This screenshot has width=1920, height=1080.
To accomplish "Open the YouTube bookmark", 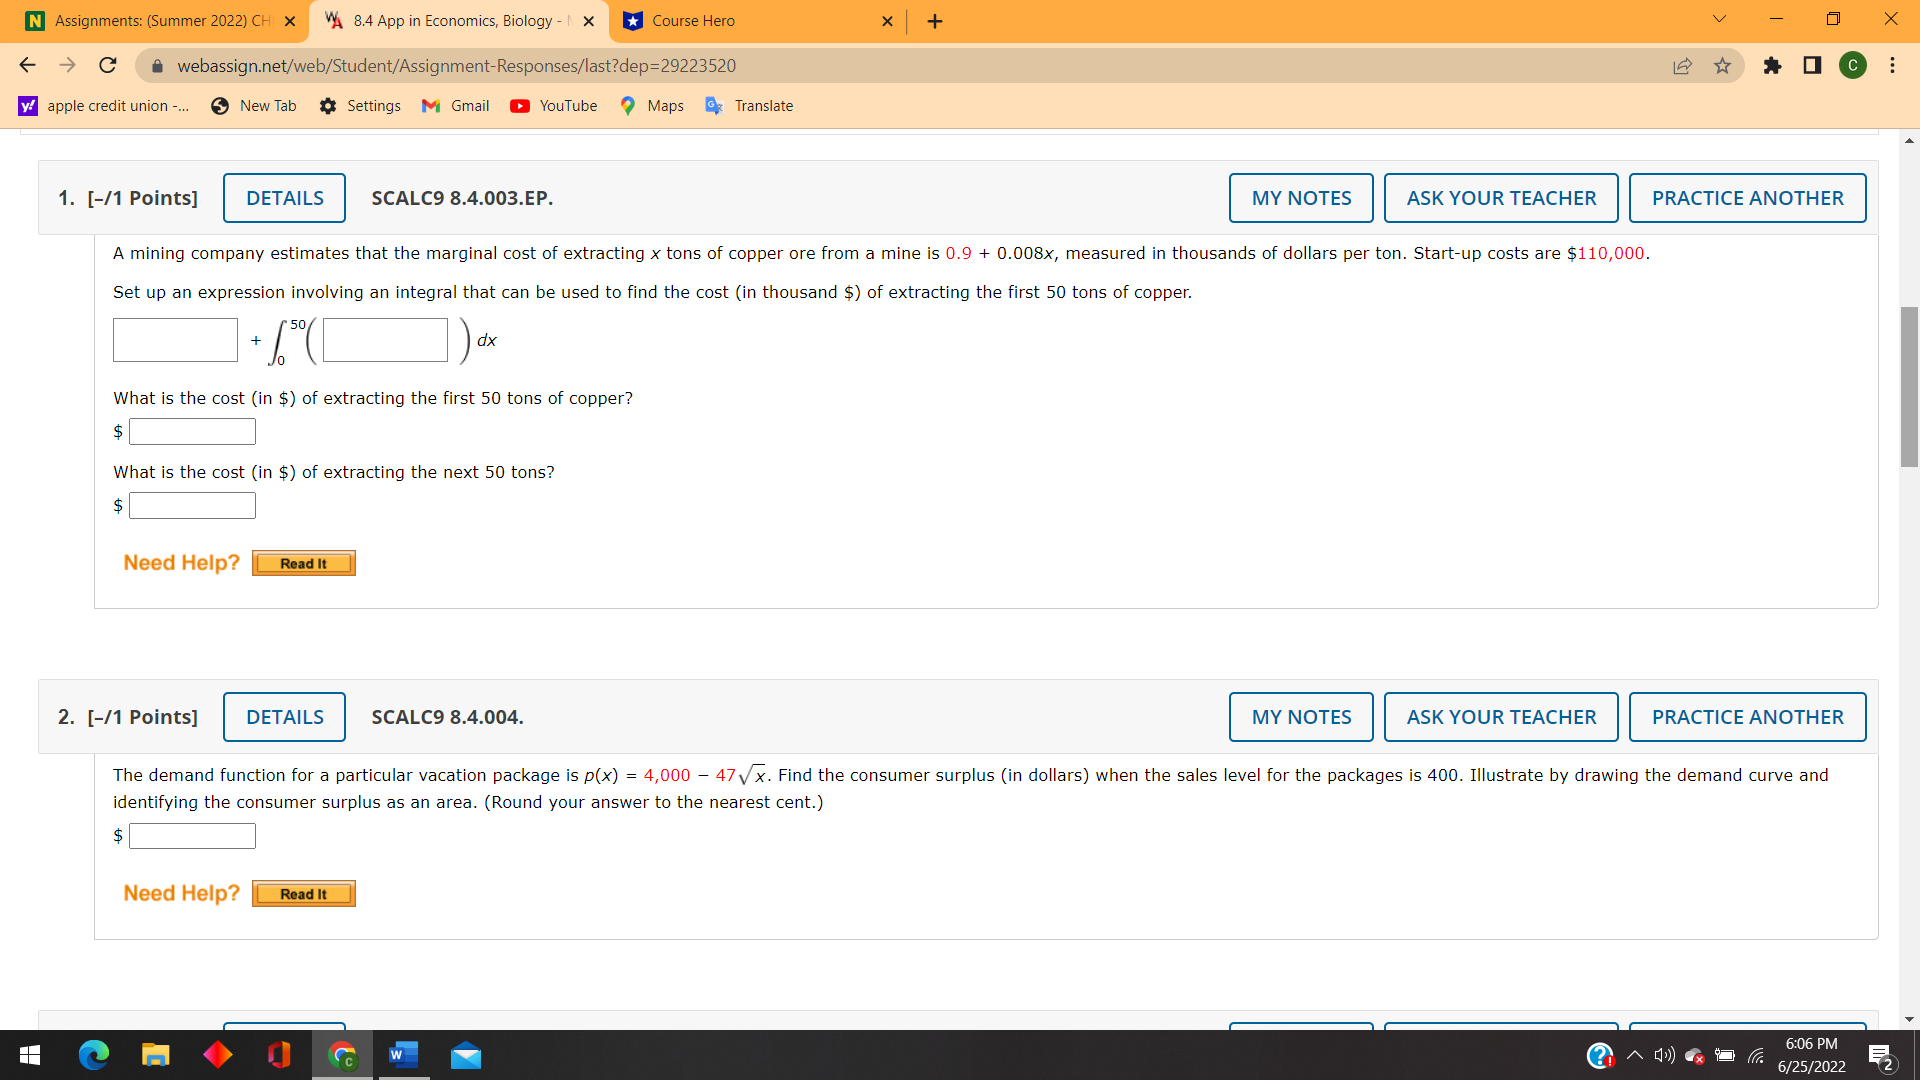I will (553, 105).
